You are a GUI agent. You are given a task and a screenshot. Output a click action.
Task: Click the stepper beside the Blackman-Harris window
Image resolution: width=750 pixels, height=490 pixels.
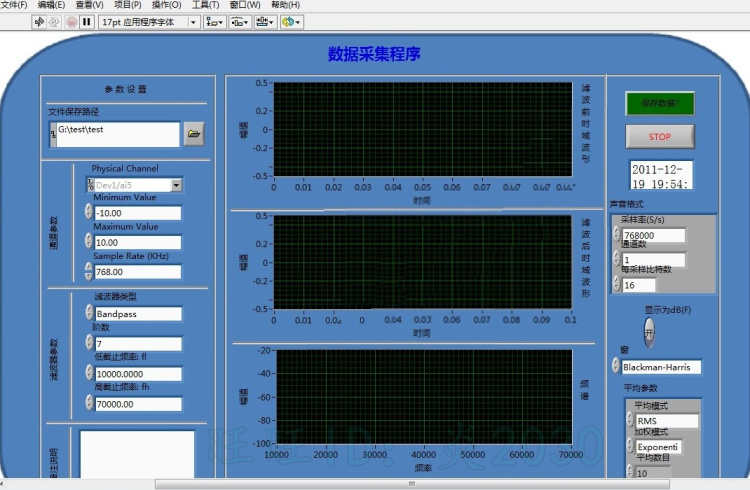(616, 365)
